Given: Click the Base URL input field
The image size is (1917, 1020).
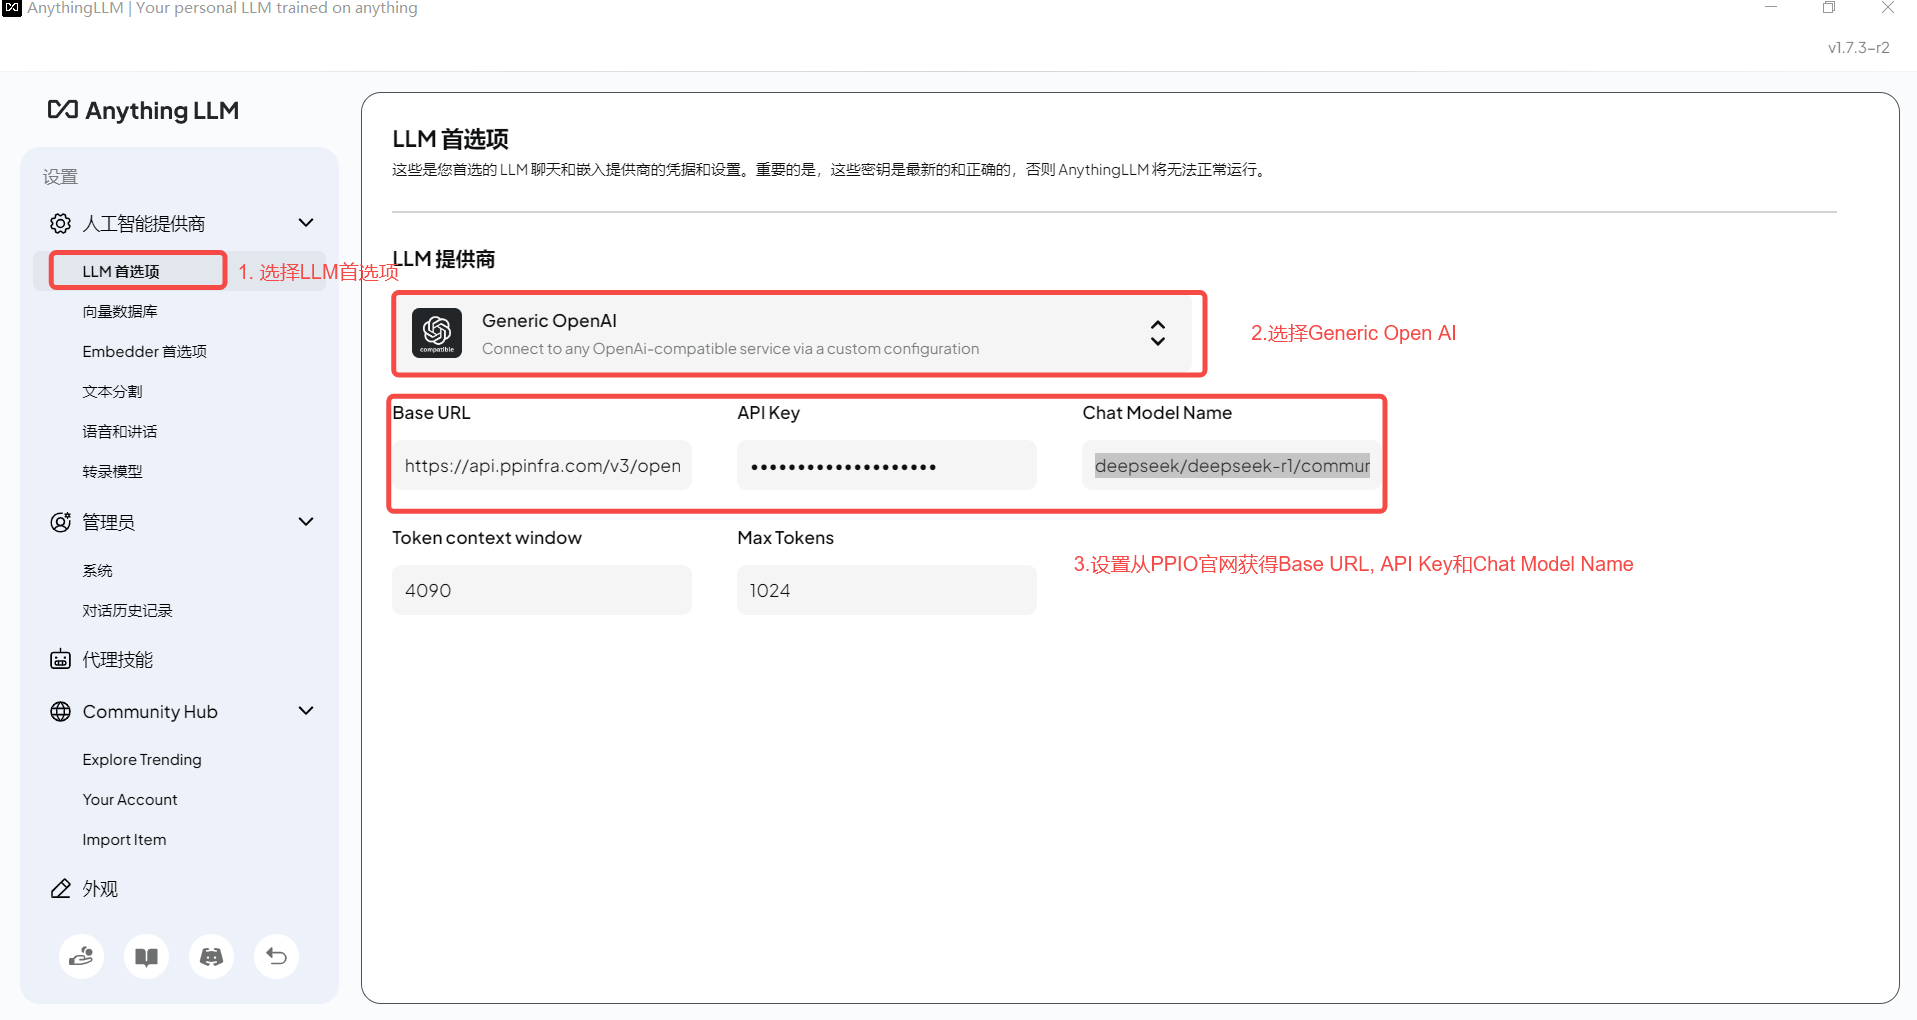Looking at the screenshot, I should point(542,465).
